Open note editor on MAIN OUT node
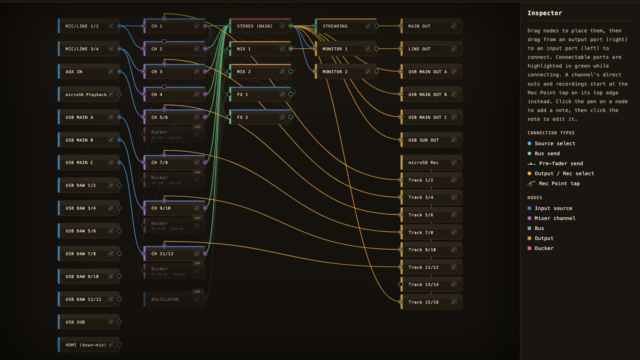The width and height of the screenshot is (640, 360). (x=454, y=26)
